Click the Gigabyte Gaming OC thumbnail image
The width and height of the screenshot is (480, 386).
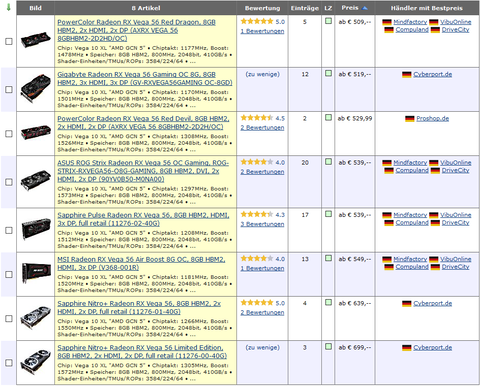pos(36,88)
